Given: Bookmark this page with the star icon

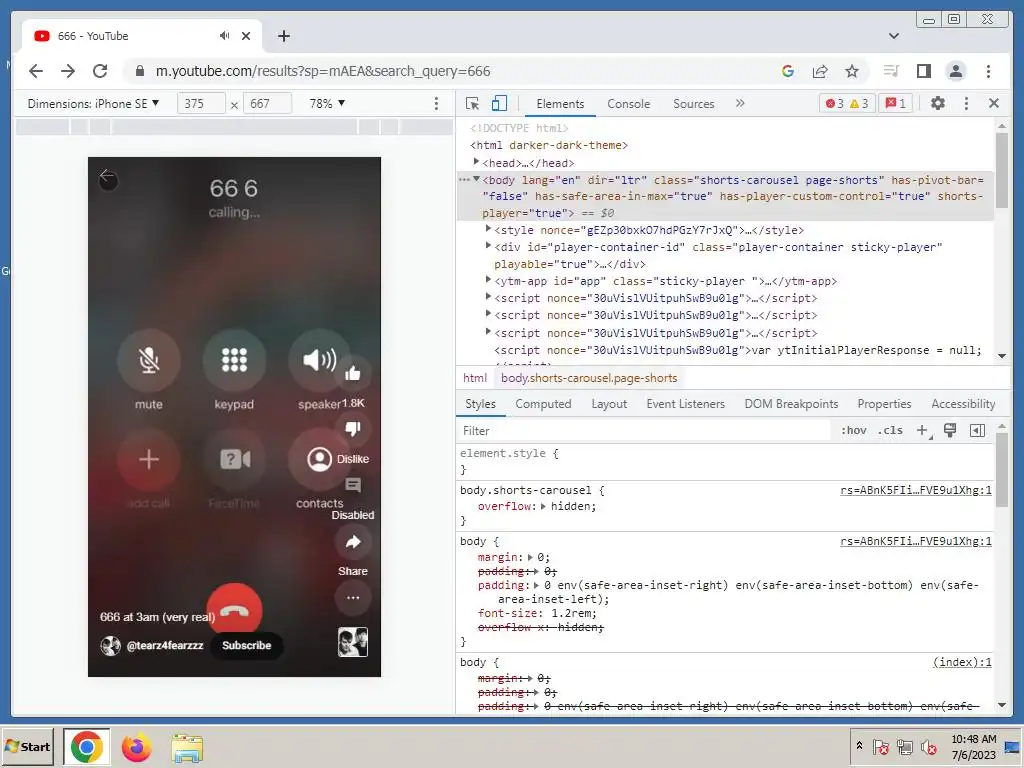Looking at the screenshot, I should click(852, 71).
